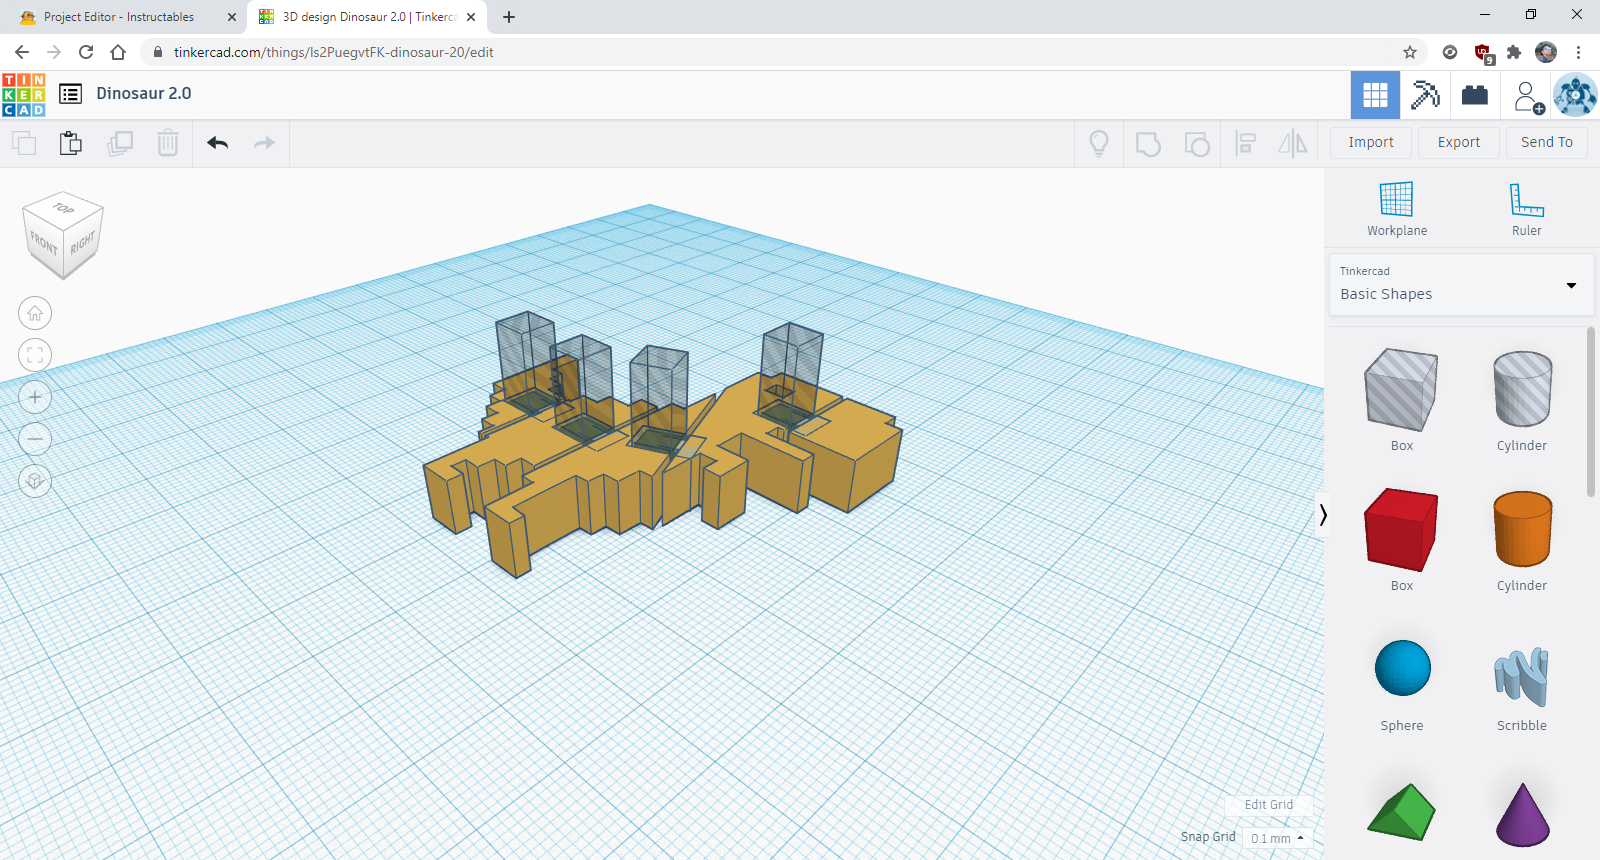Undo the last action
The image size is (1600, 860).
pyautogui.click(x=218, y=143)
